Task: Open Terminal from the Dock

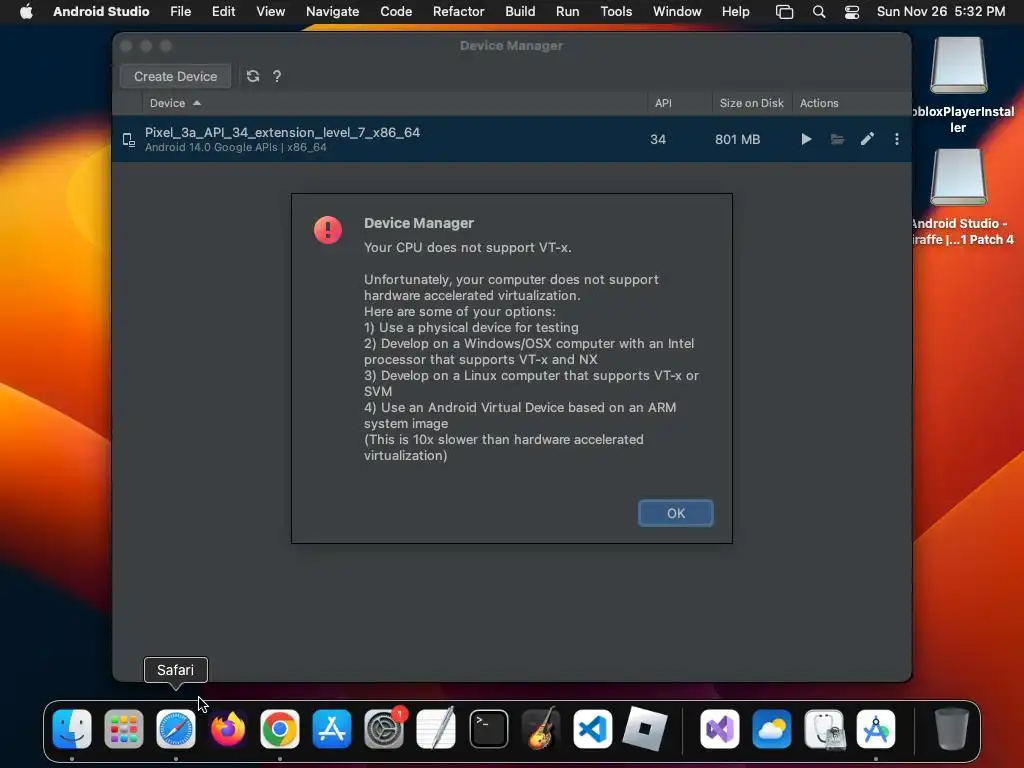Action: (x=488, y=729)
